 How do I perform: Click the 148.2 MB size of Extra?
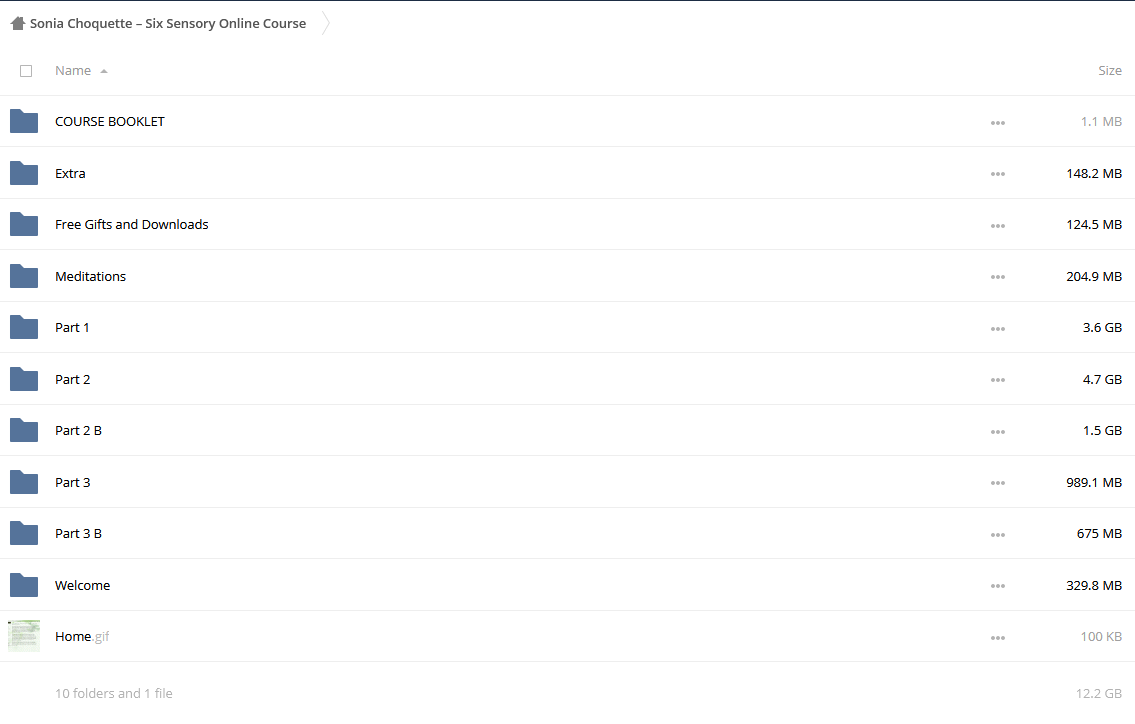[1094, 173]
